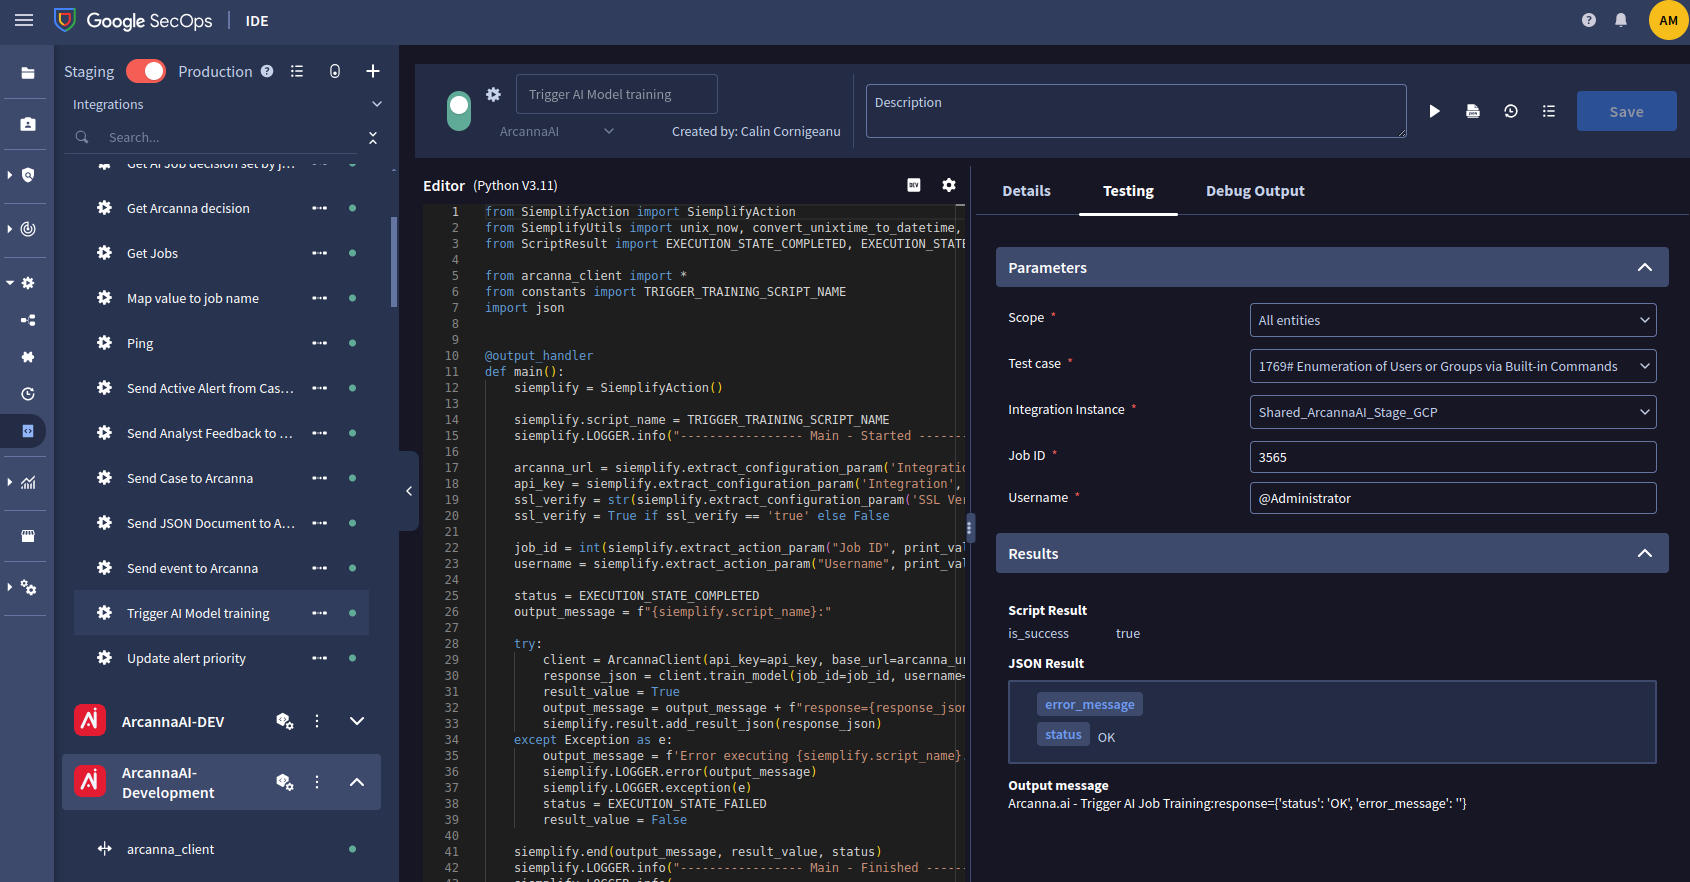Click the icon left of the plus icon

click(335, 71)
